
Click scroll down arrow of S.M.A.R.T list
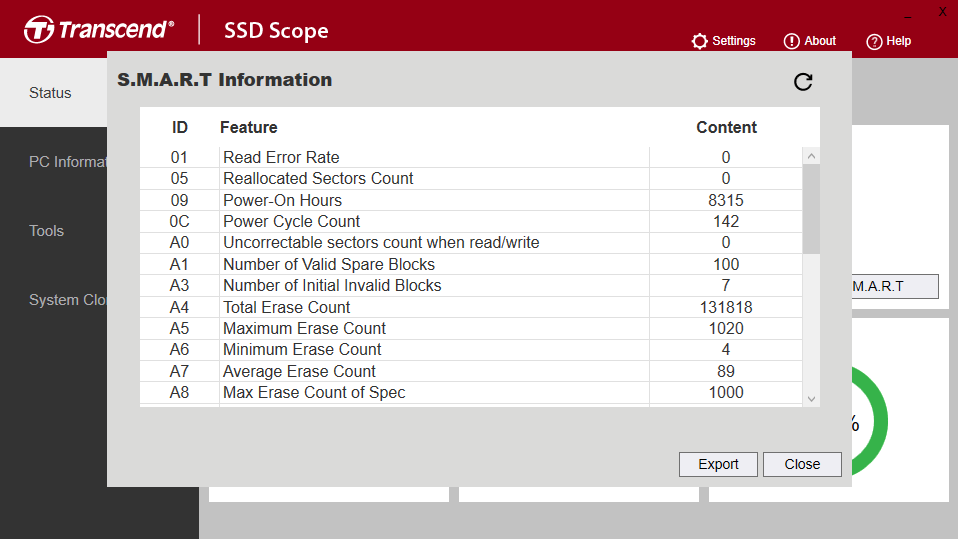(x=811, y=399)
